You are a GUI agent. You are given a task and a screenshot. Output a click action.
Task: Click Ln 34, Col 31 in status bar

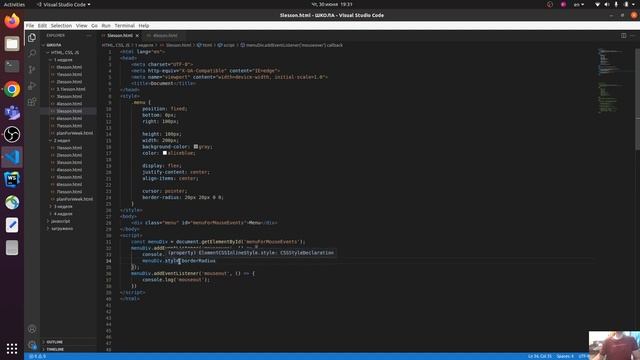point(540,356)
